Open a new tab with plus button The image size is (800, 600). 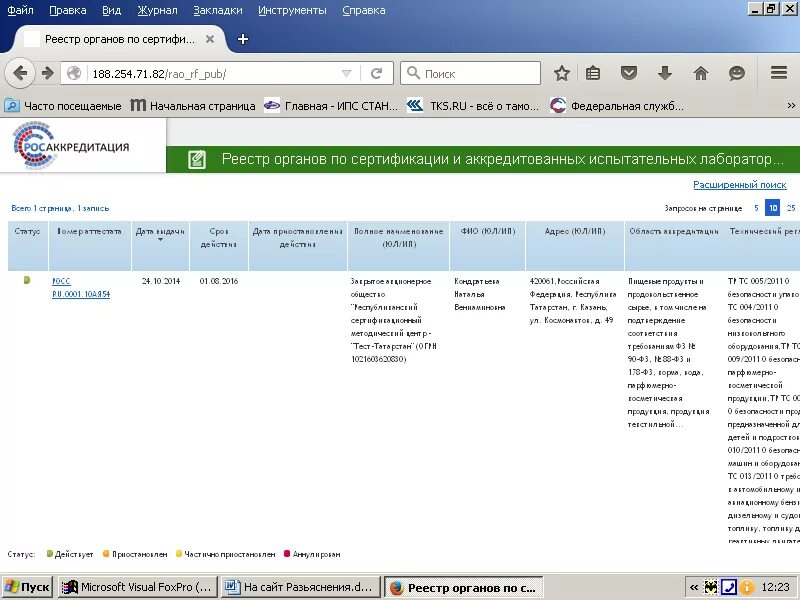coord(243,39)
